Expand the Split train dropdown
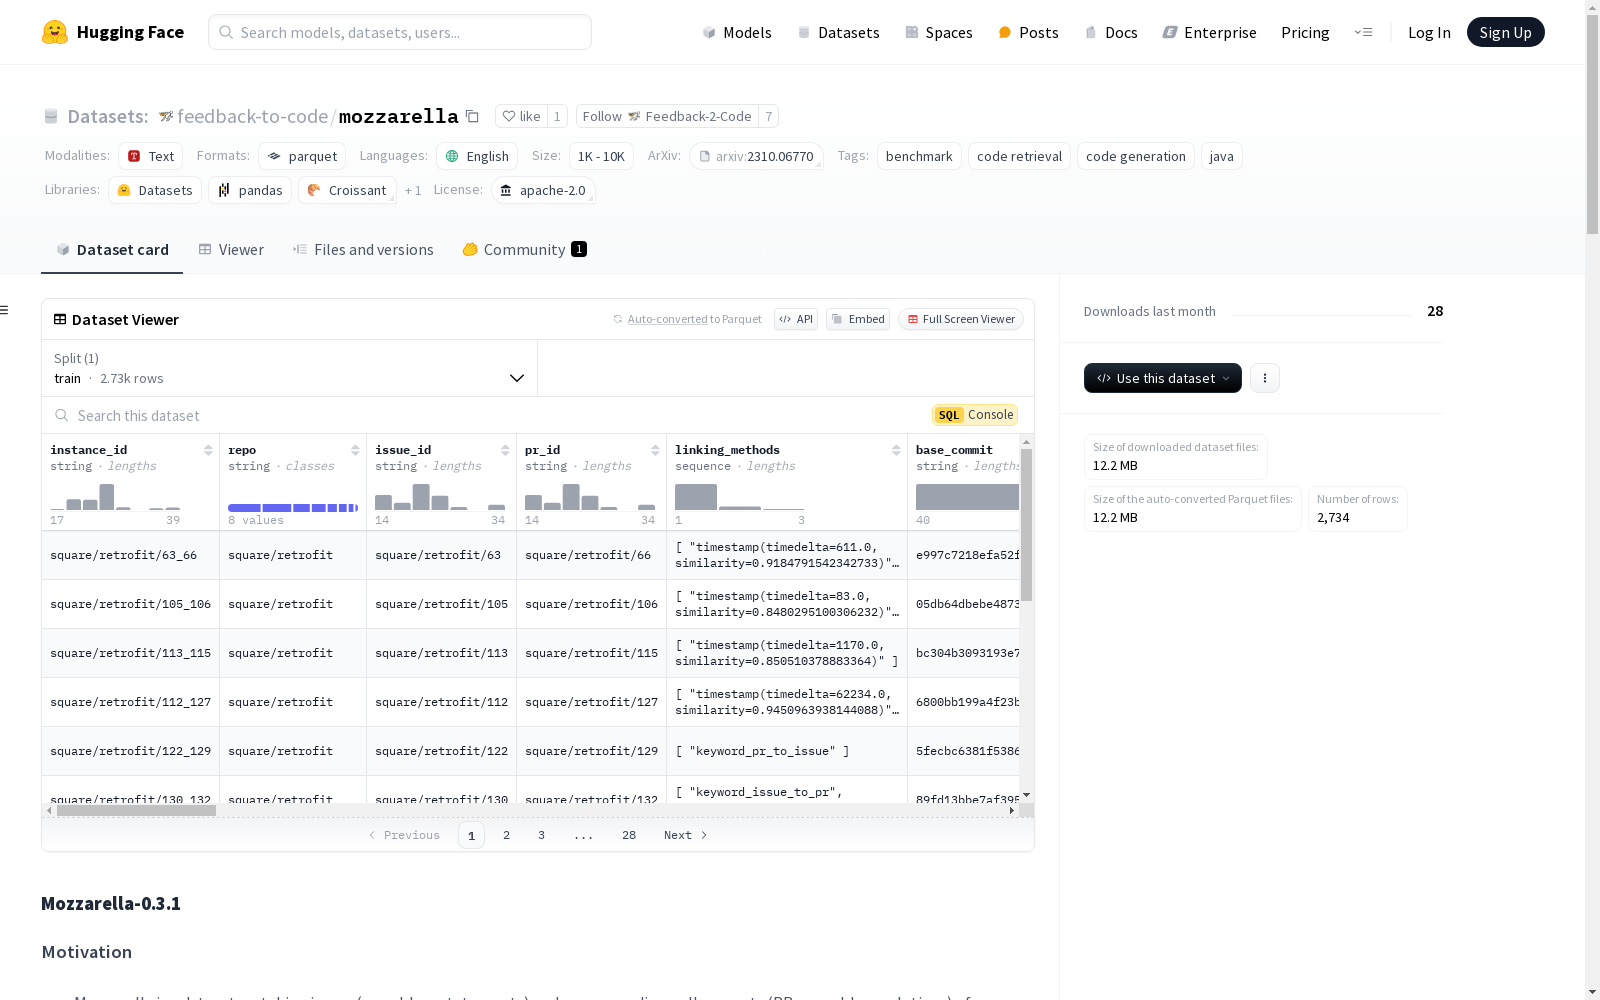The image size is (1600, 1000). click(290, 368)
